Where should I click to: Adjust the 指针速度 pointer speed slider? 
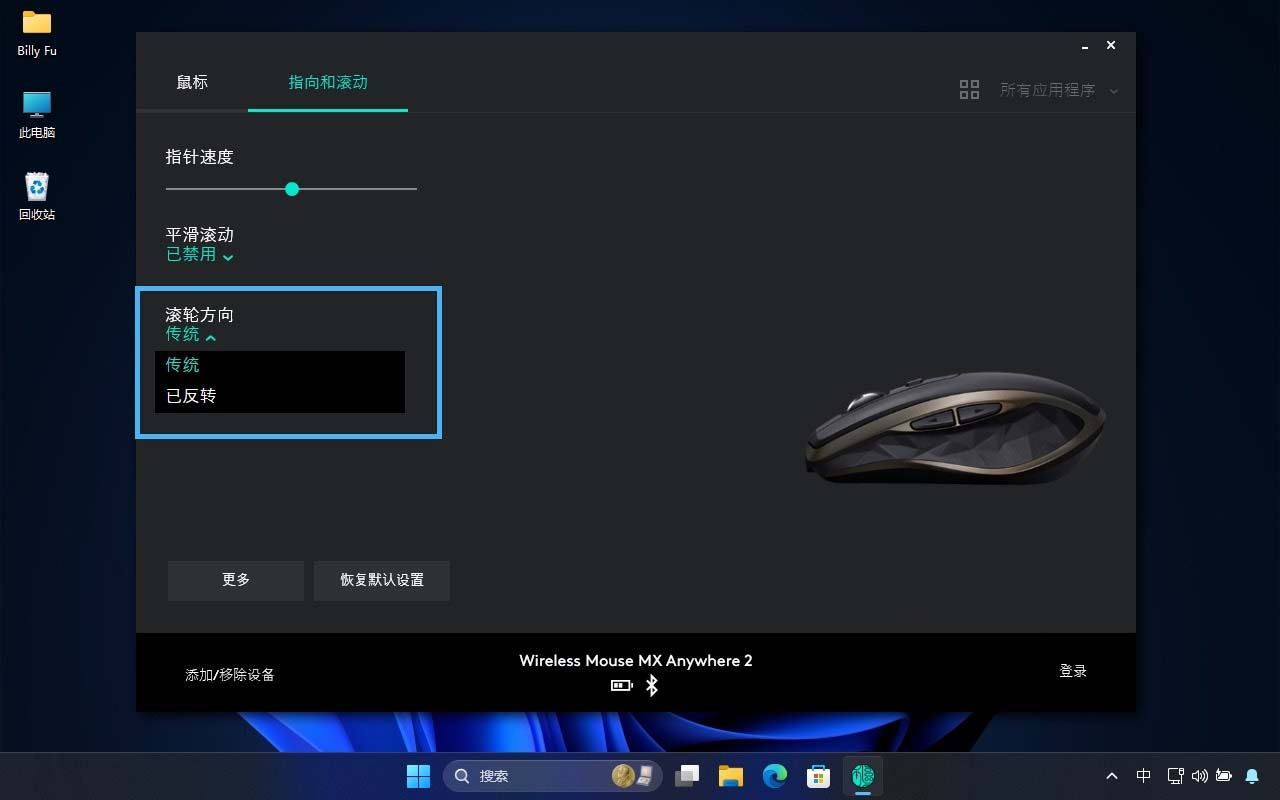tap(291, 189)
